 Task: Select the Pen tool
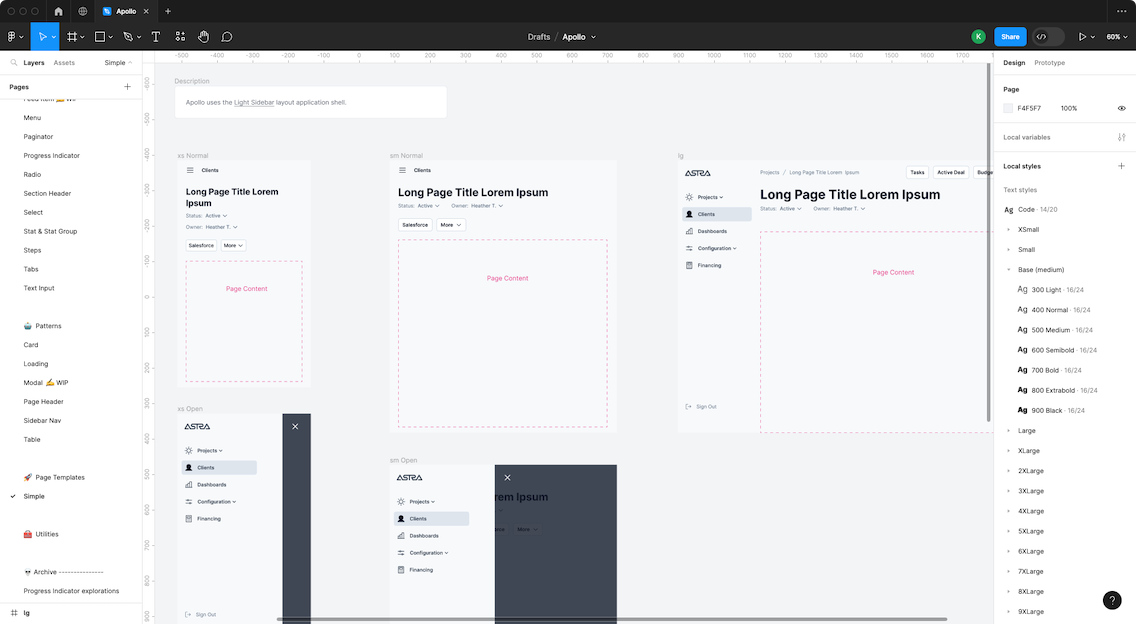point(128,37)
